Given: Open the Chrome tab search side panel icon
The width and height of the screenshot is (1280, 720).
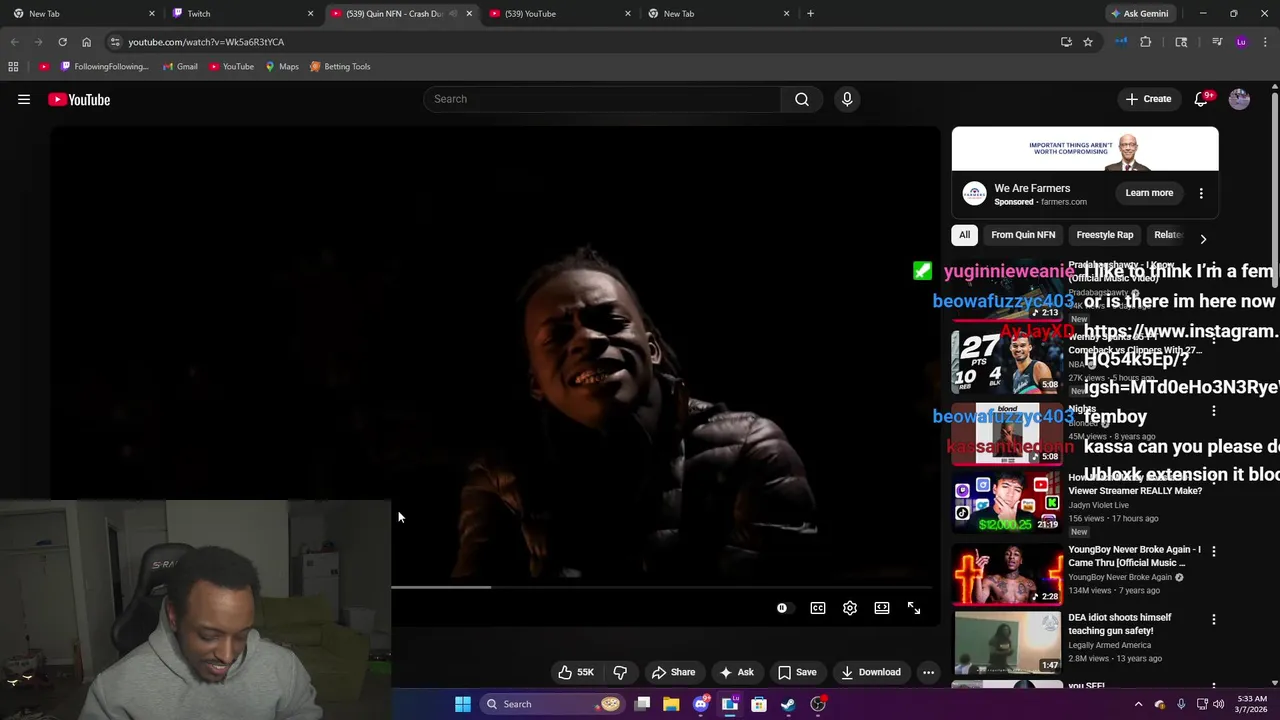Looking at the screenshot, I should tap(1181, 42).
